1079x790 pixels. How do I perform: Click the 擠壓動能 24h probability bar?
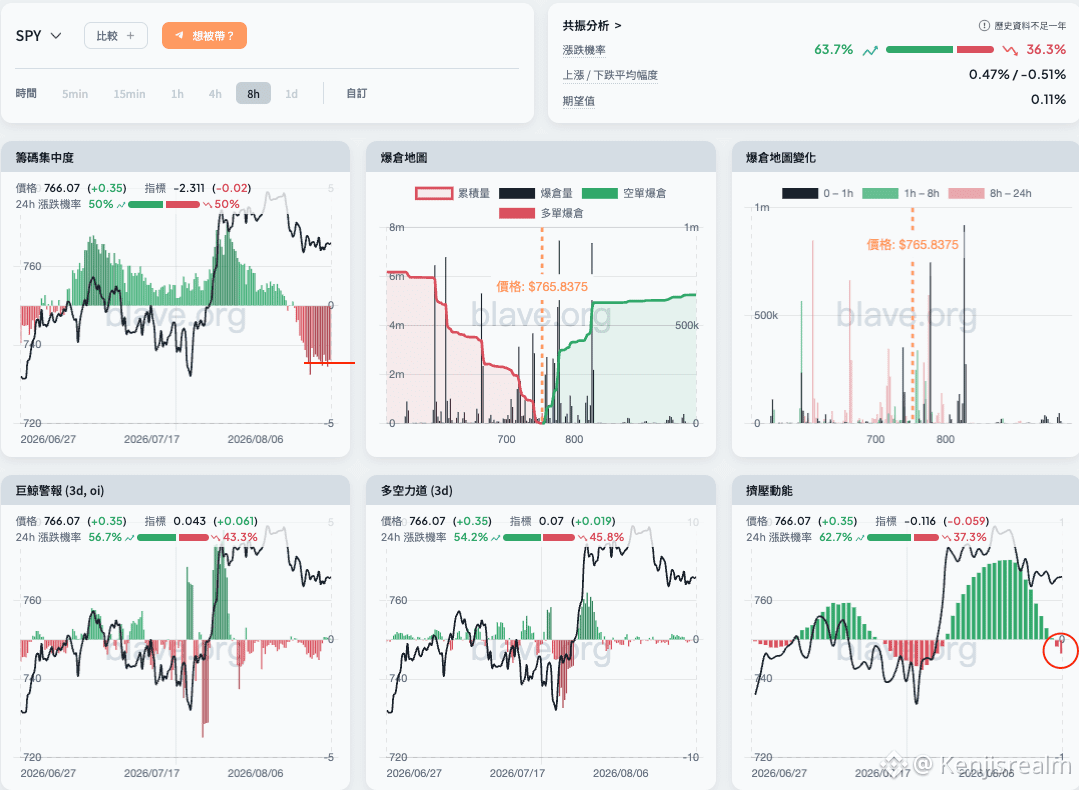tap(903, 537)
